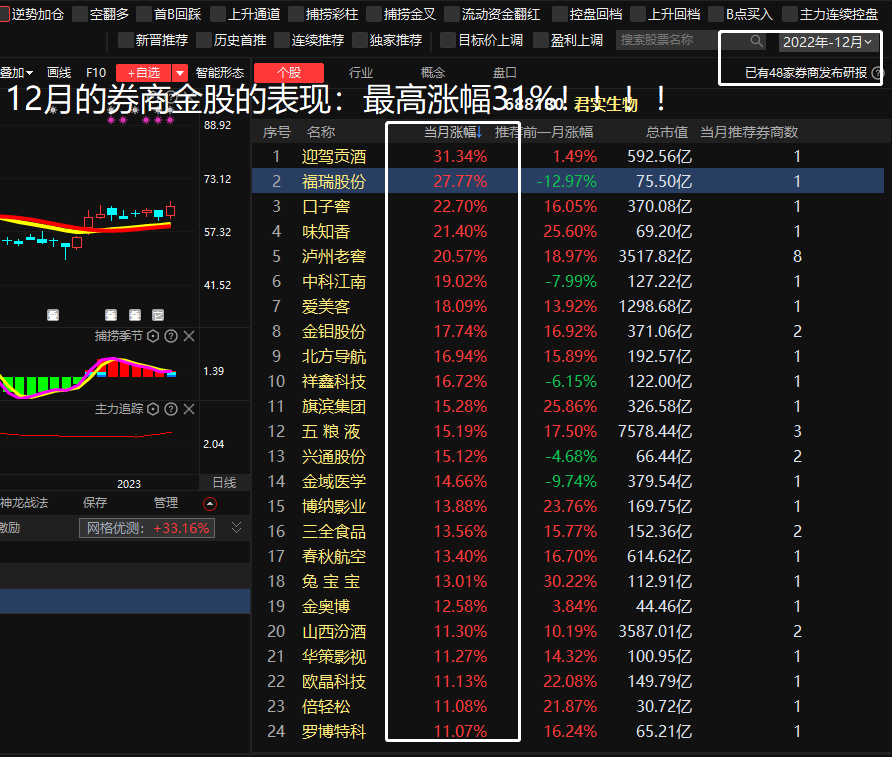Screen dimensions: 892x757
Task: Sort by 当月推荐券商数 column header
Action: point(749,133)
